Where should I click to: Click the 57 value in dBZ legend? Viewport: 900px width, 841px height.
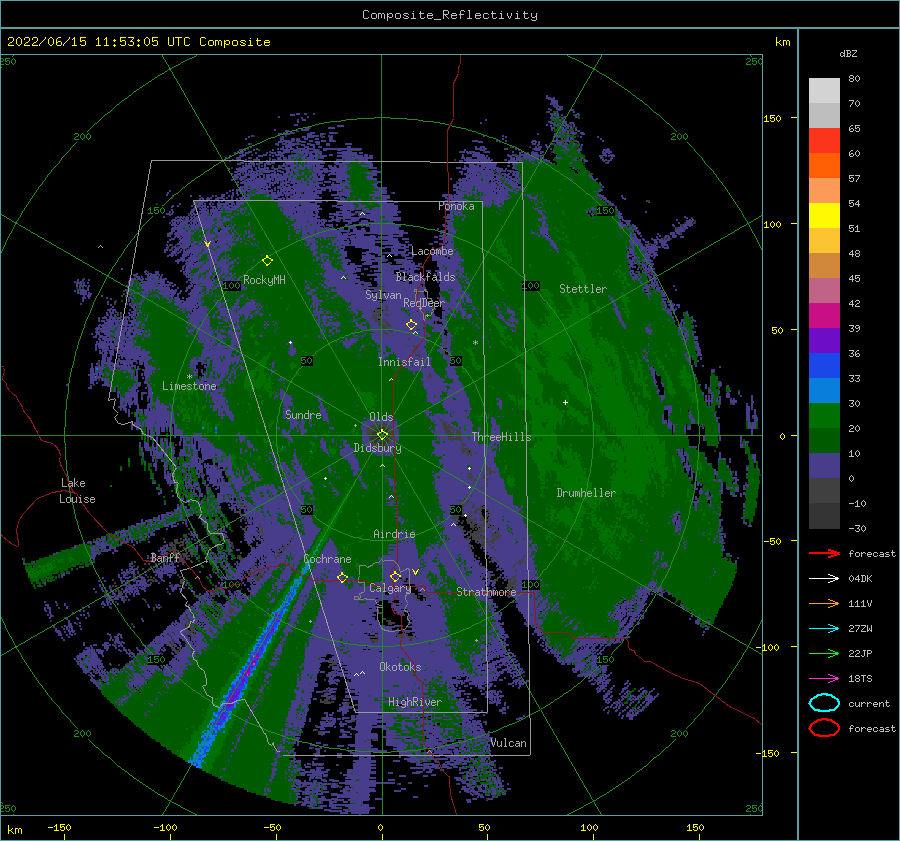click(854, 179)
